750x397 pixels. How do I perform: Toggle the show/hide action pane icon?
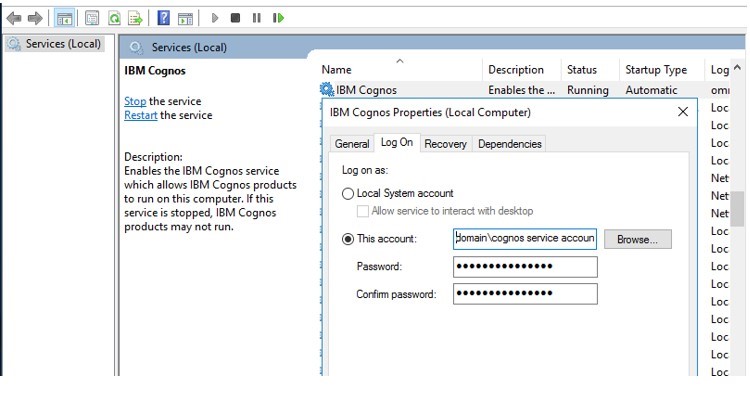pos(185,19)
